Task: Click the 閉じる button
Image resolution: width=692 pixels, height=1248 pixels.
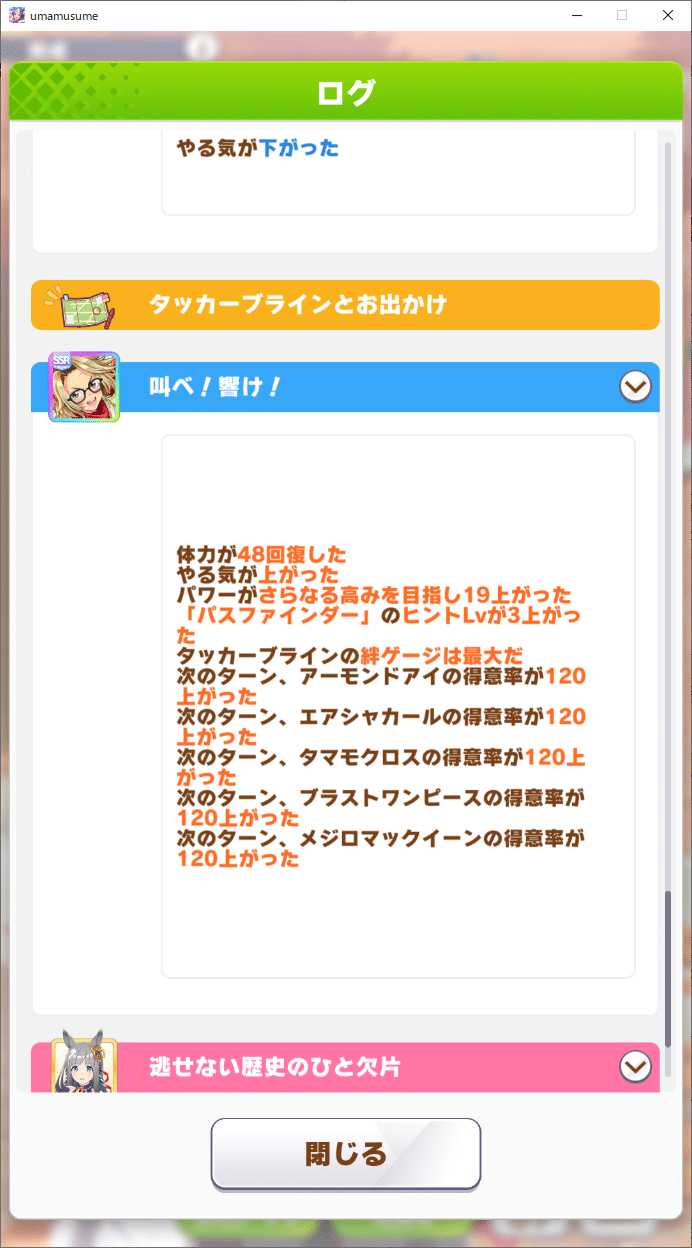Action: [346, 1153]
